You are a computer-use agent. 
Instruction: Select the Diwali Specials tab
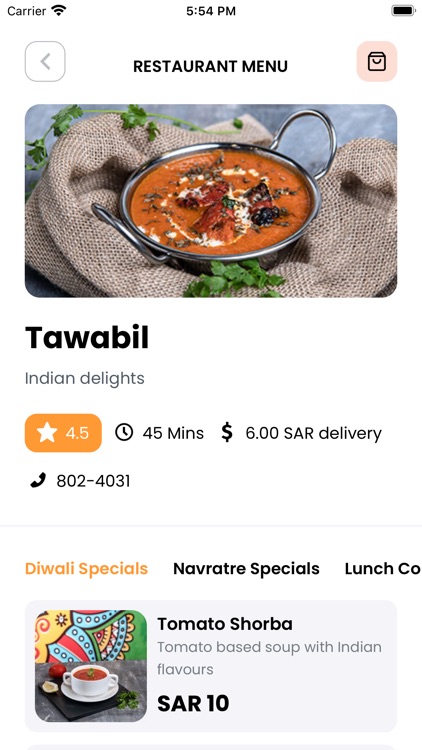[x=87, y=569]
